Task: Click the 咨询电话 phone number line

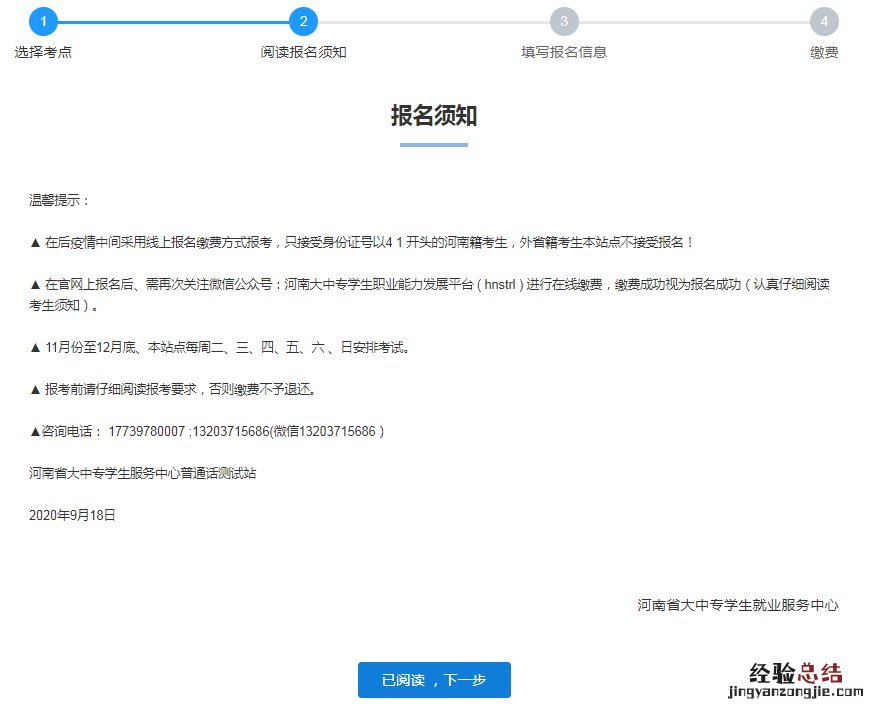Action: click(x=207, y=431)
